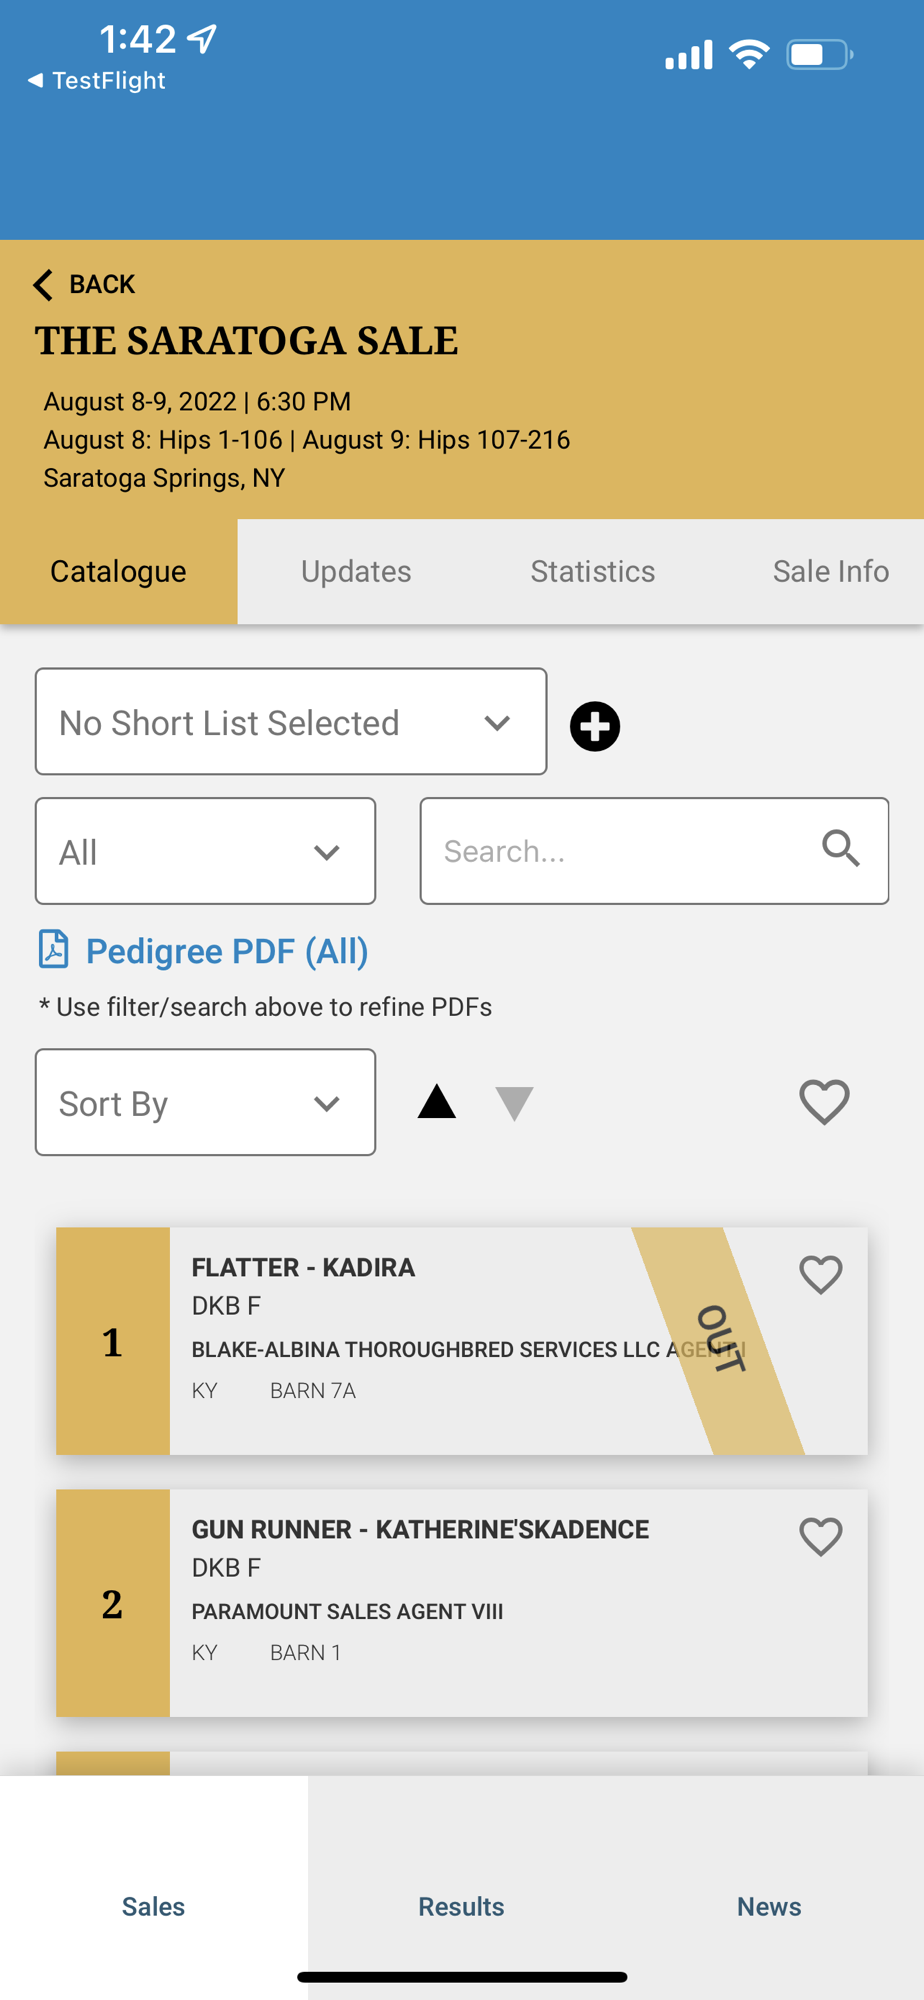The image size is (924, 2000).
Task: Open the Sale Info tab
Action: (x=830, y=572)
